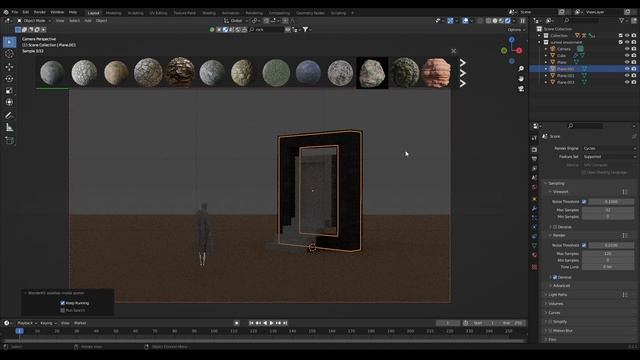Image resolution: width=640 pixels, height=360 pixels.
Task: Expand the Light Paths panel
Action: (x=558, y=295)
